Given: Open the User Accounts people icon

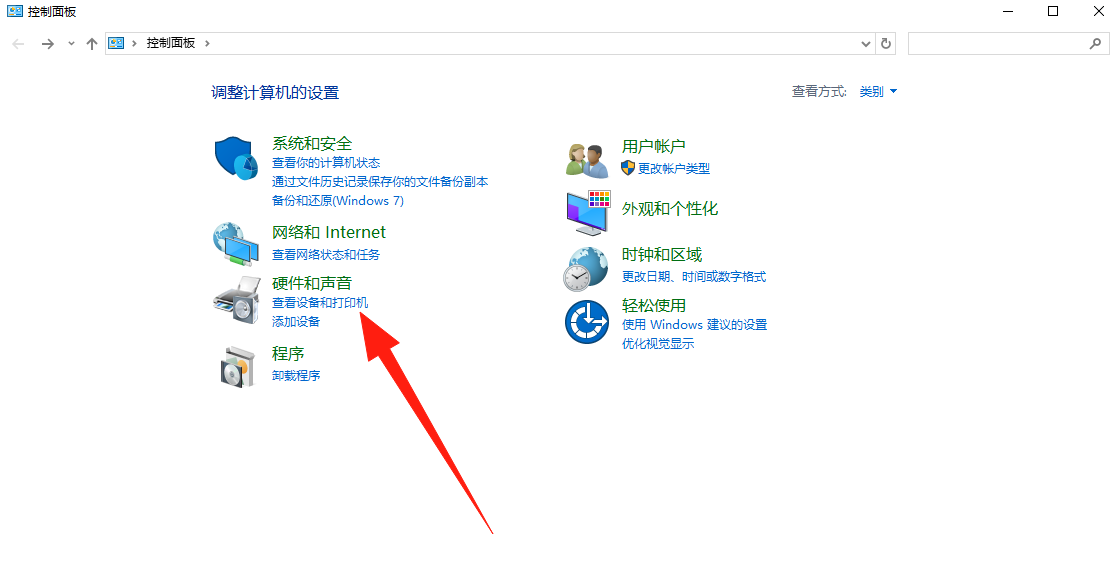Looking at the screenshot, I should [x=587, y=160].
